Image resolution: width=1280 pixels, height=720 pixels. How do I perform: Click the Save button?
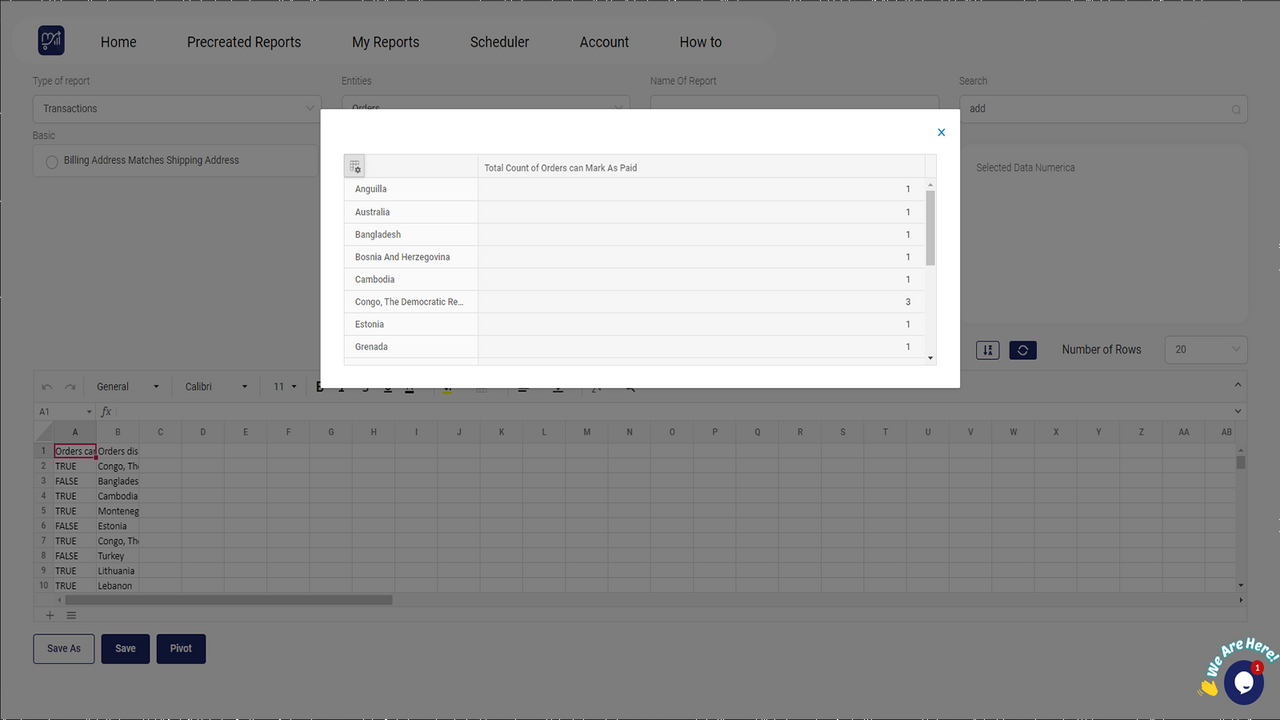[x=125, y=649]
